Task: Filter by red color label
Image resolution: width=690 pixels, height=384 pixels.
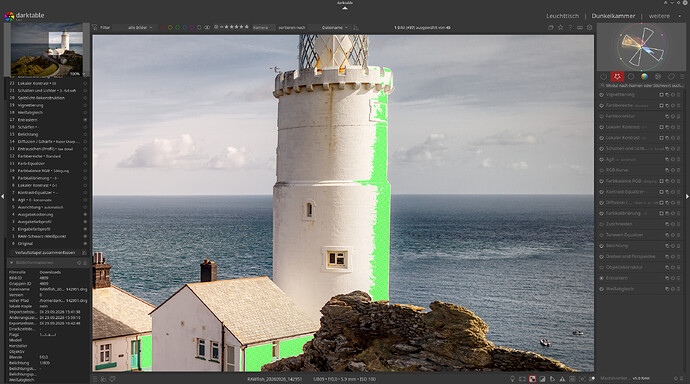Action: 162,27
